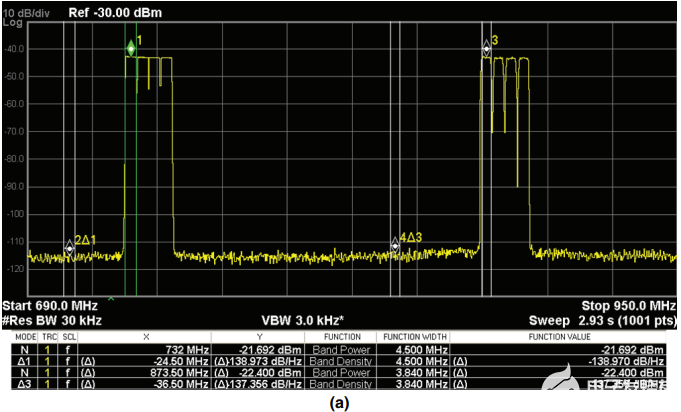Click Band Density in the Δ3 row
Screen dimensions: 681x412
point(341,384)
